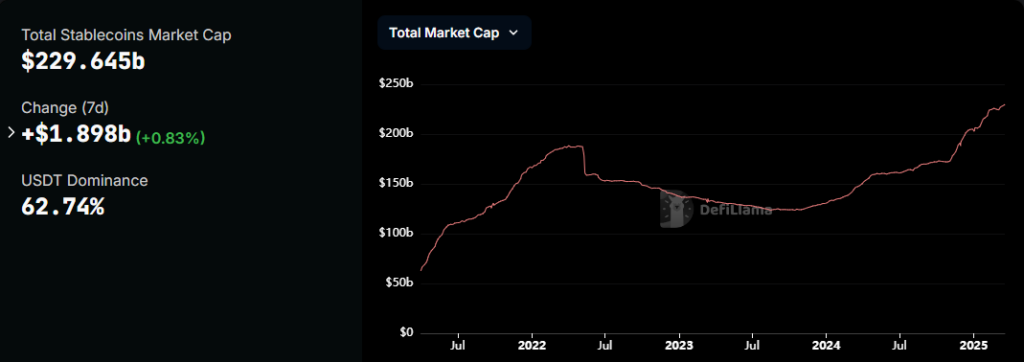The width and height of the screenshot is (1024, 362).
Task: Click the DefiLlama watermark text
Action: 736,210
